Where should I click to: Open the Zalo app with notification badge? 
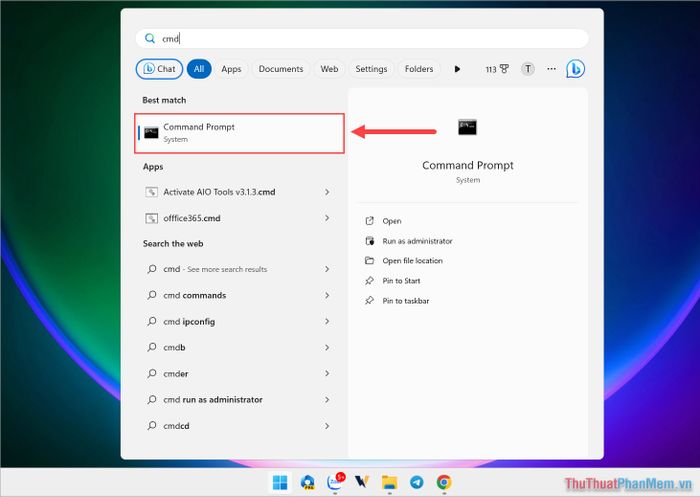pos(336,482)
